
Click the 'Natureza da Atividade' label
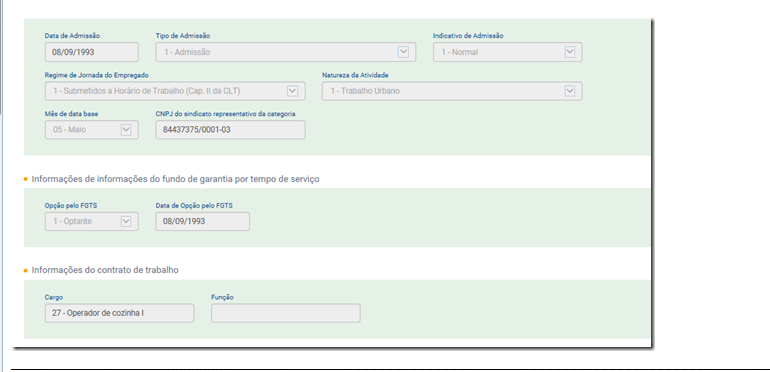click(355, 75)
